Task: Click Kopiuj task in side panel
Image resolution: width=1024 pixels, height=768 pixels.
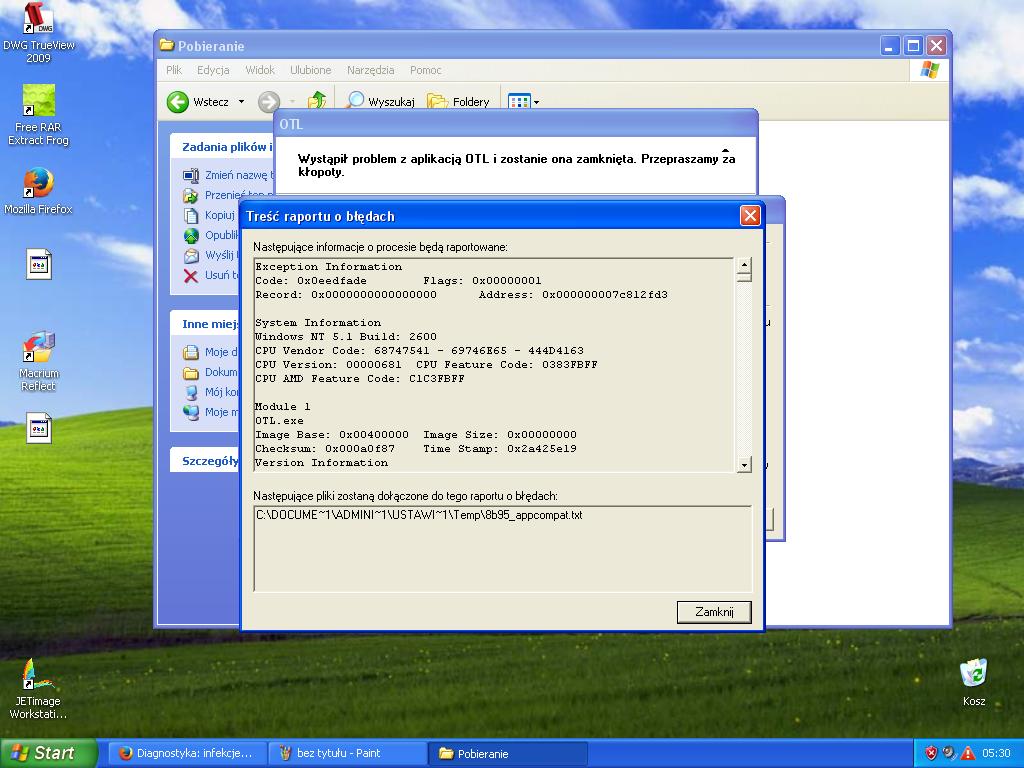Action: pos(219,215)
